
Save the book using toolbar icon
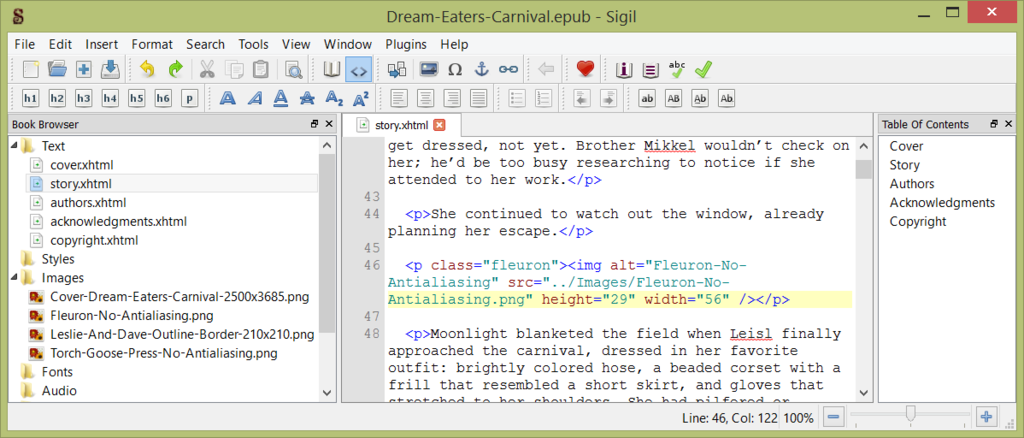coord(111,69)
